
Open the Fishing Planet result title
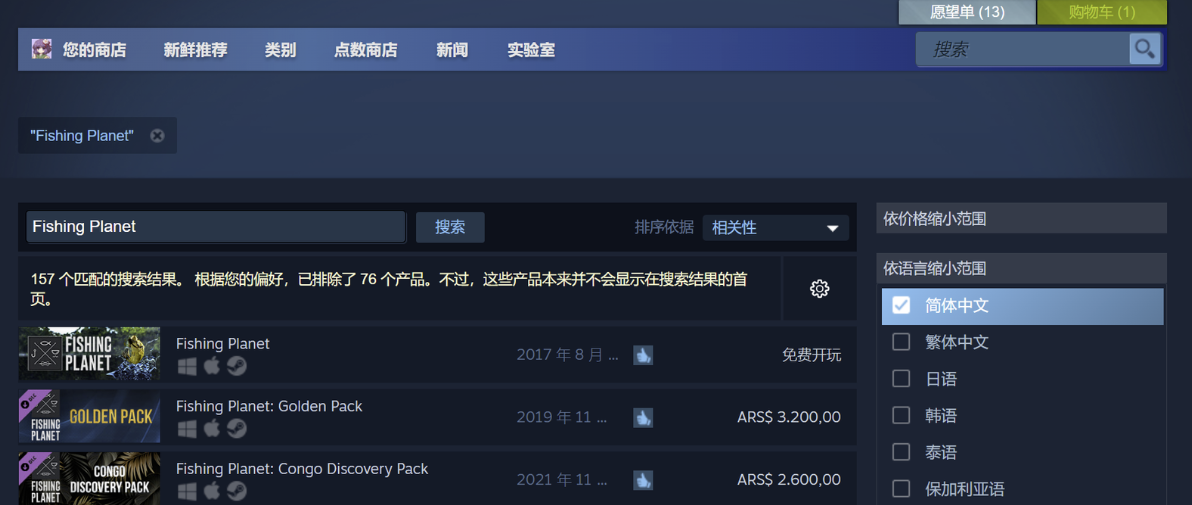point(223,344)
